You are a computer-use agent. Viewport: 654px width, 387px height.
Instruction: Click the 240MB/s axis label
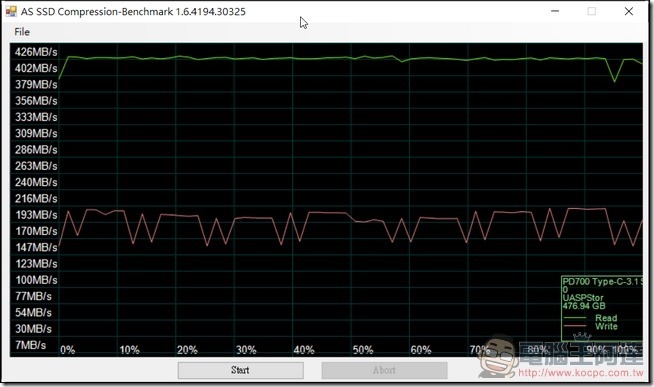(36, 182)
